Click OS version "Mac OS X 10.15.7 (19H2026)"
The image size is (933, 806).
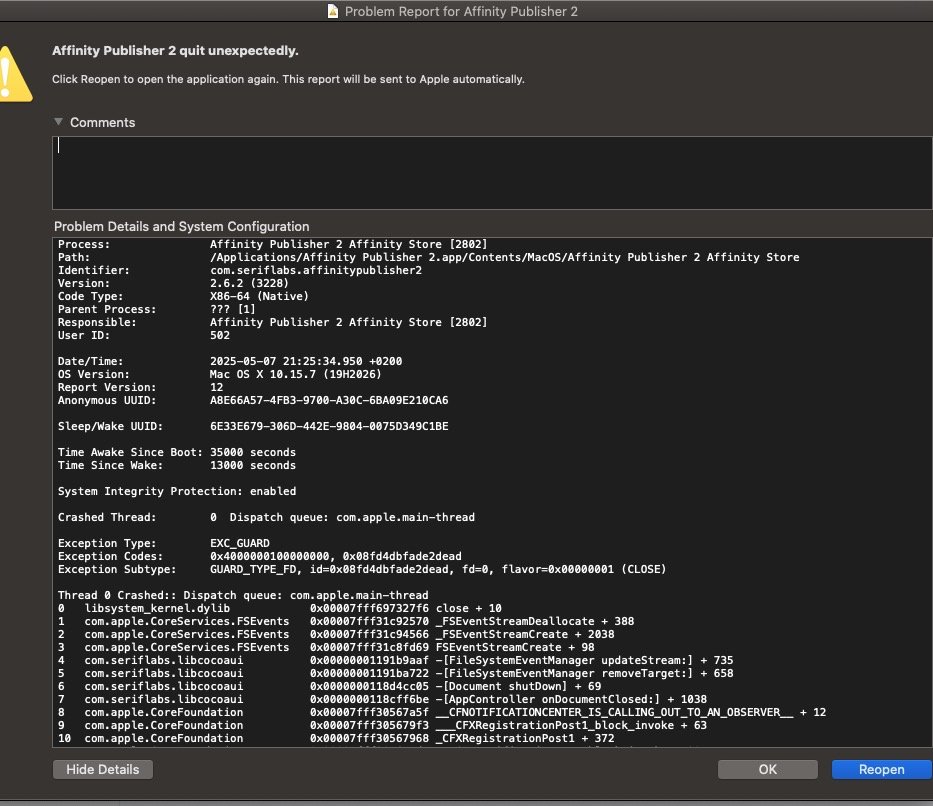coord(295,374)
